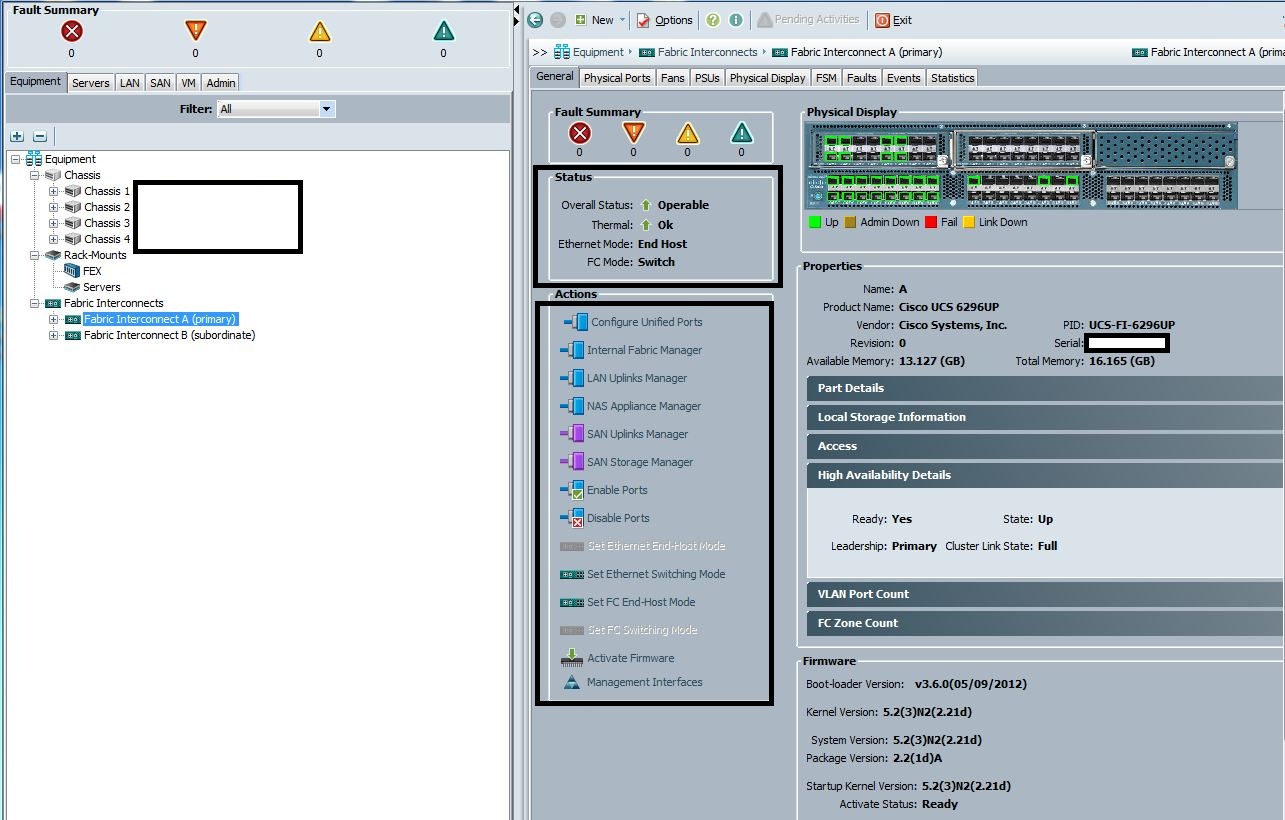Click the collapse-all minus icon above tree
The width and height of the screenshot is (1285, 820).
(40, 136)
